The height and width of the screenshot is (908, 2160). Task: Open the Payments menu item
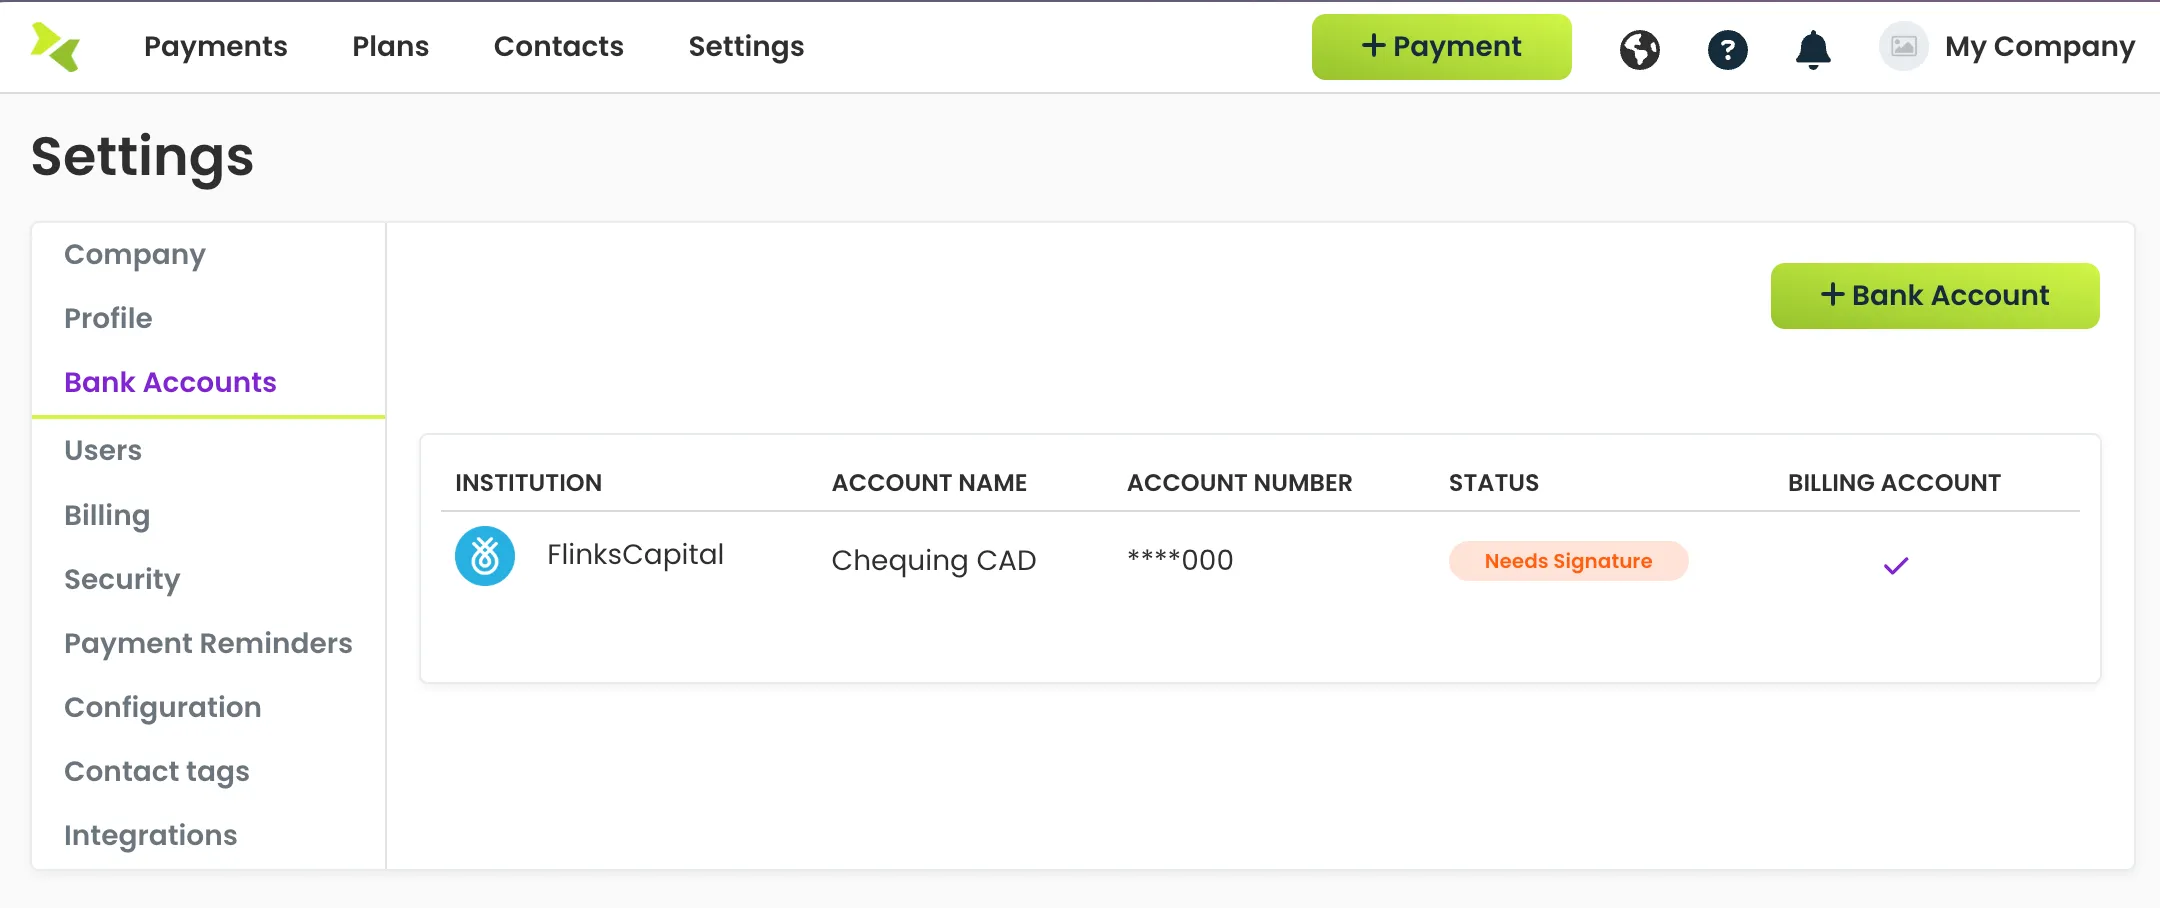pyautogui.click(x=216, y=46)
